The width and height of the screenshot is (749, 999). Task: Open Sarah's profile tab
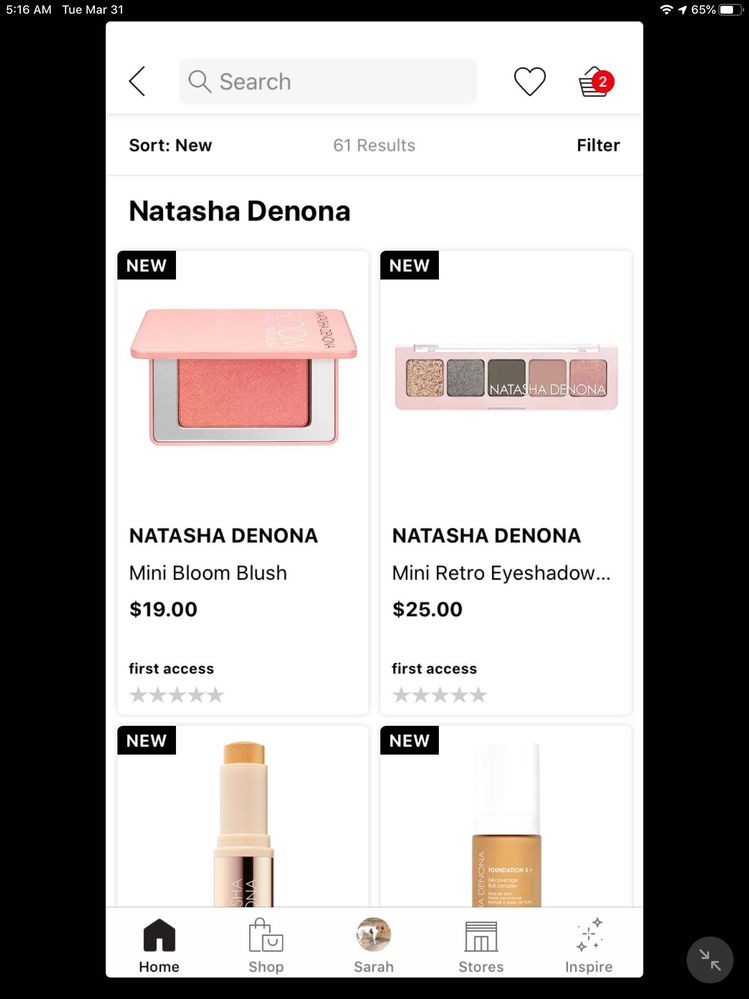click(x=373, y=946)
